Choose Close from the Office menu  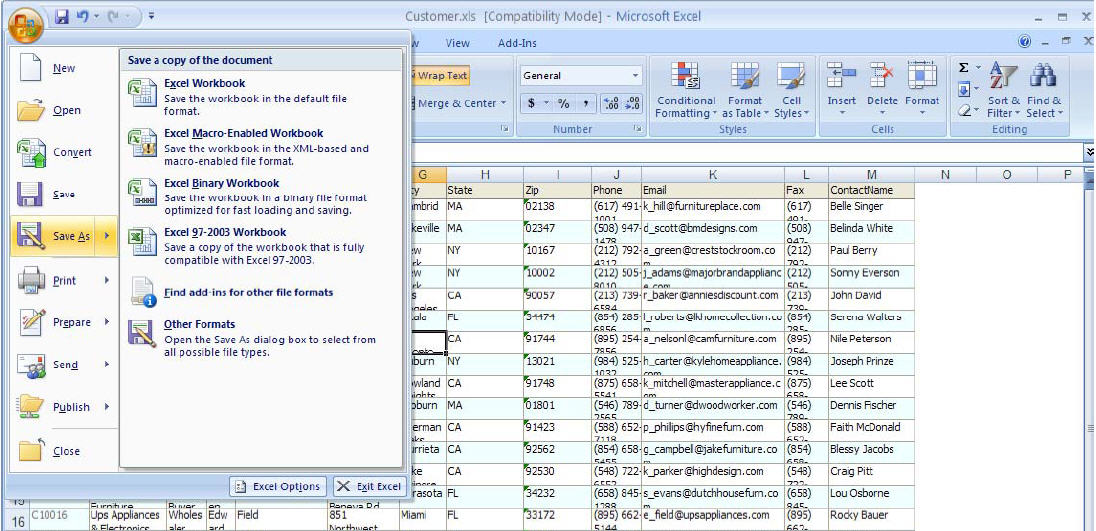pos(66,451)
